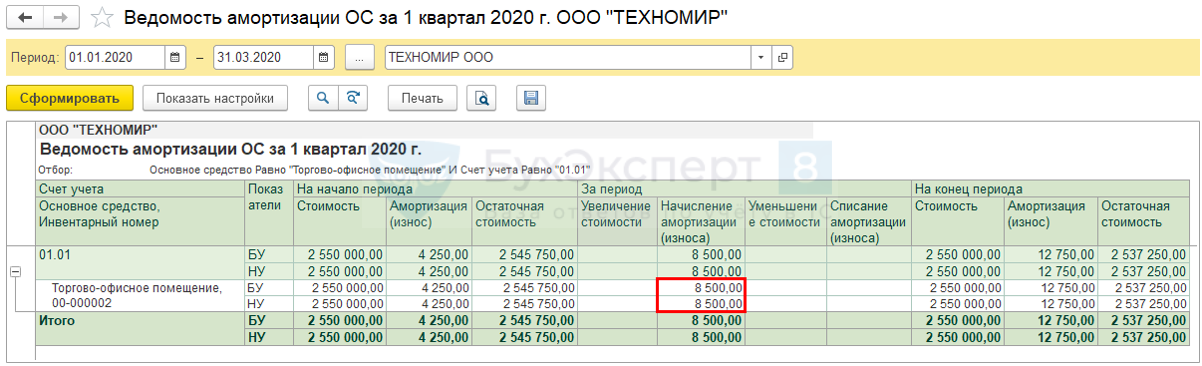Click the header За период

745,189
